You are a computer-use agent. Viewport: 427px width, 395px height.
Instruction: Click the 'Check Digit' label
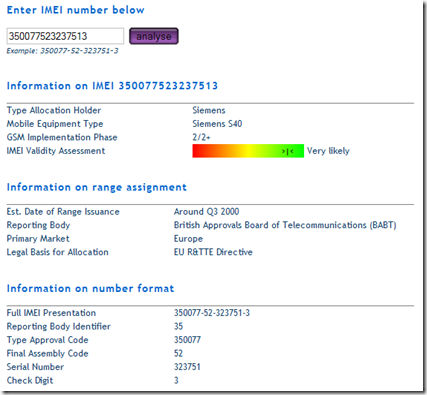click(30, 380)
